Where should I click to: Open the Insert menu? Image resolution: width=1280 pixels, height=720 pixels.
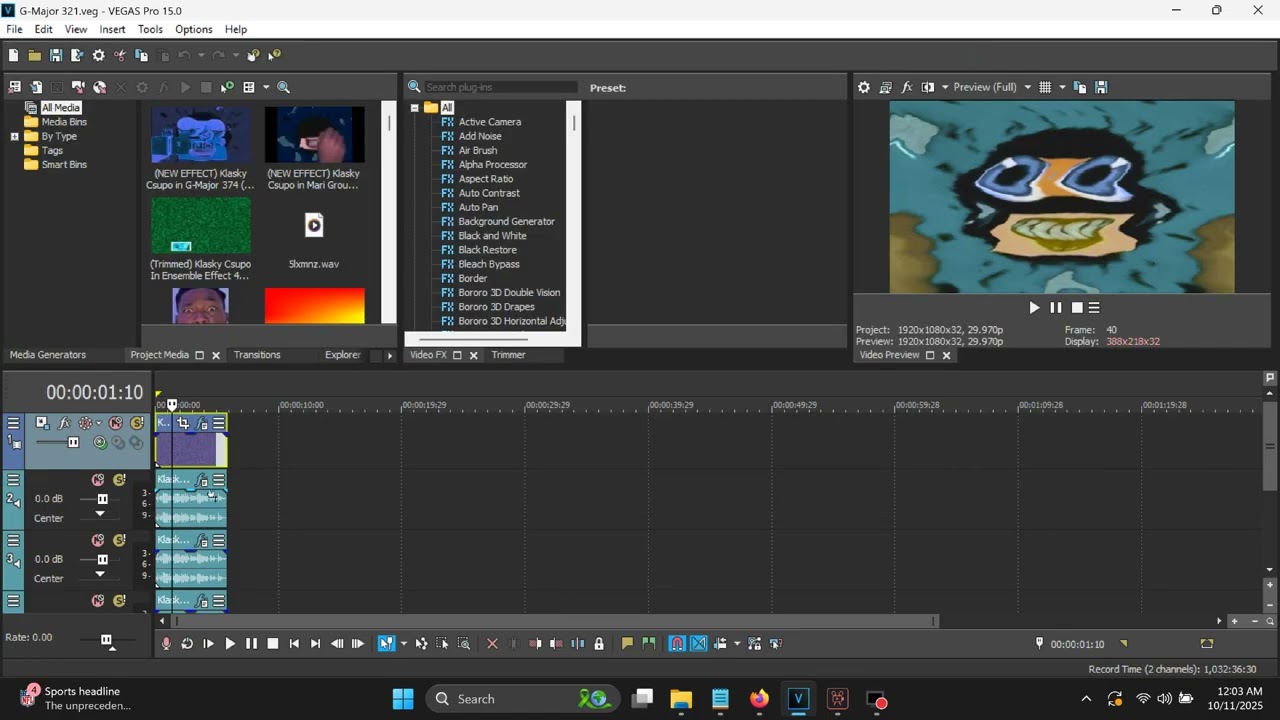(112, 29)
